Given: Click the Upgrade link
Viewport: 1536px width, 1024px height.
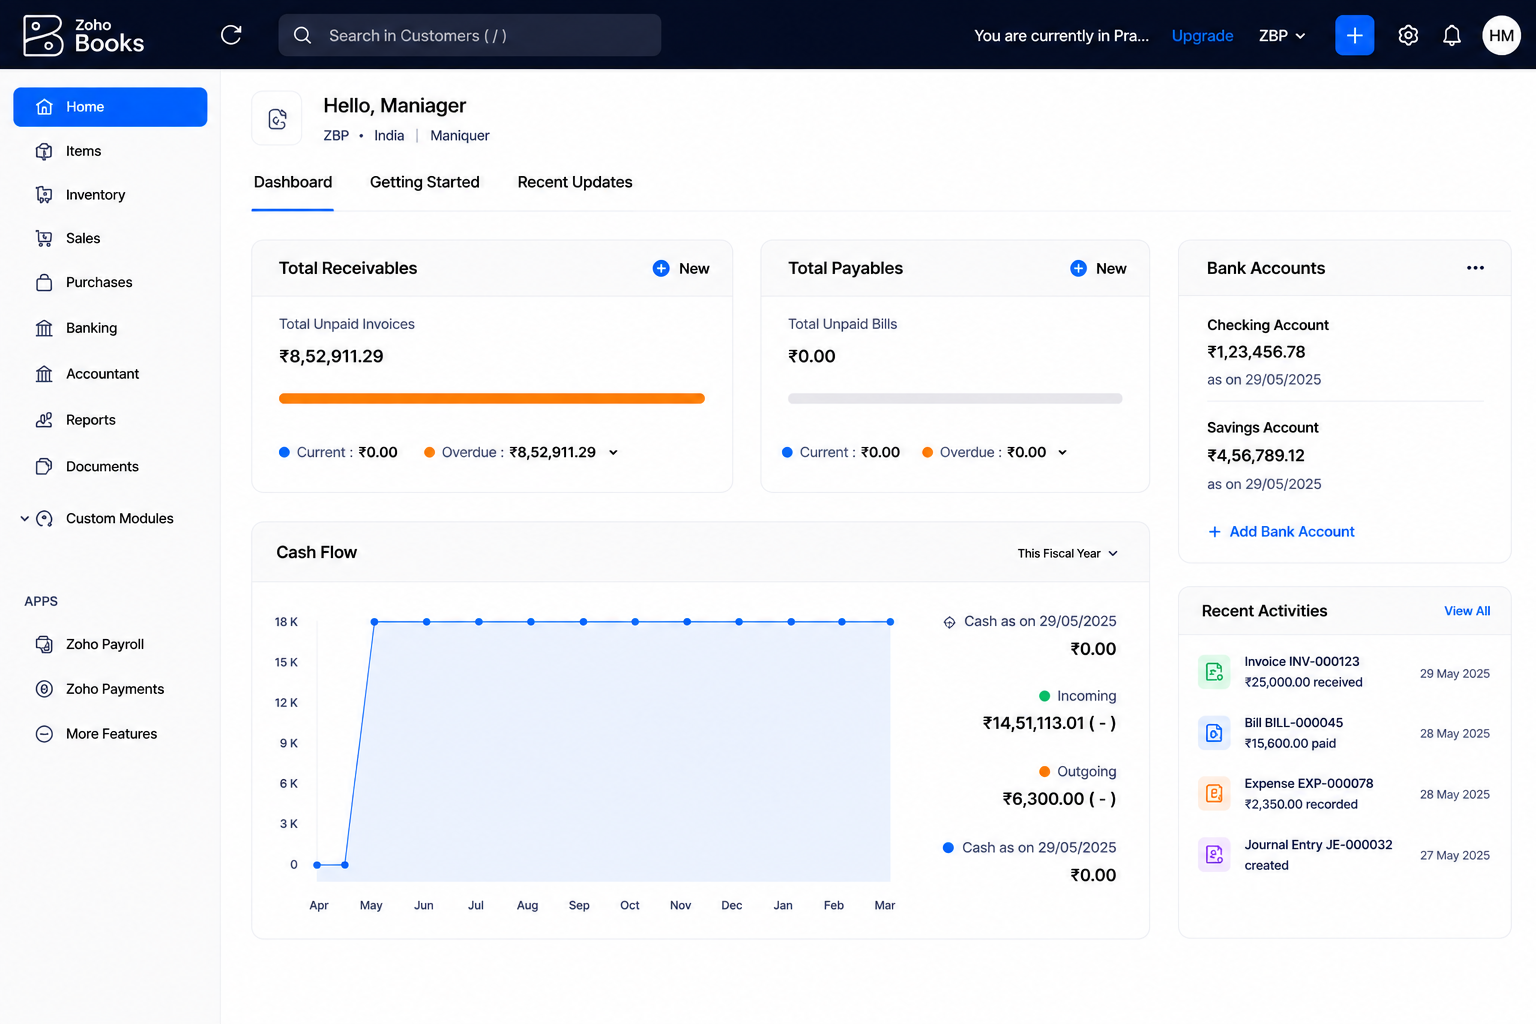Looking at the screenshot, I should tap(1202, 35).
